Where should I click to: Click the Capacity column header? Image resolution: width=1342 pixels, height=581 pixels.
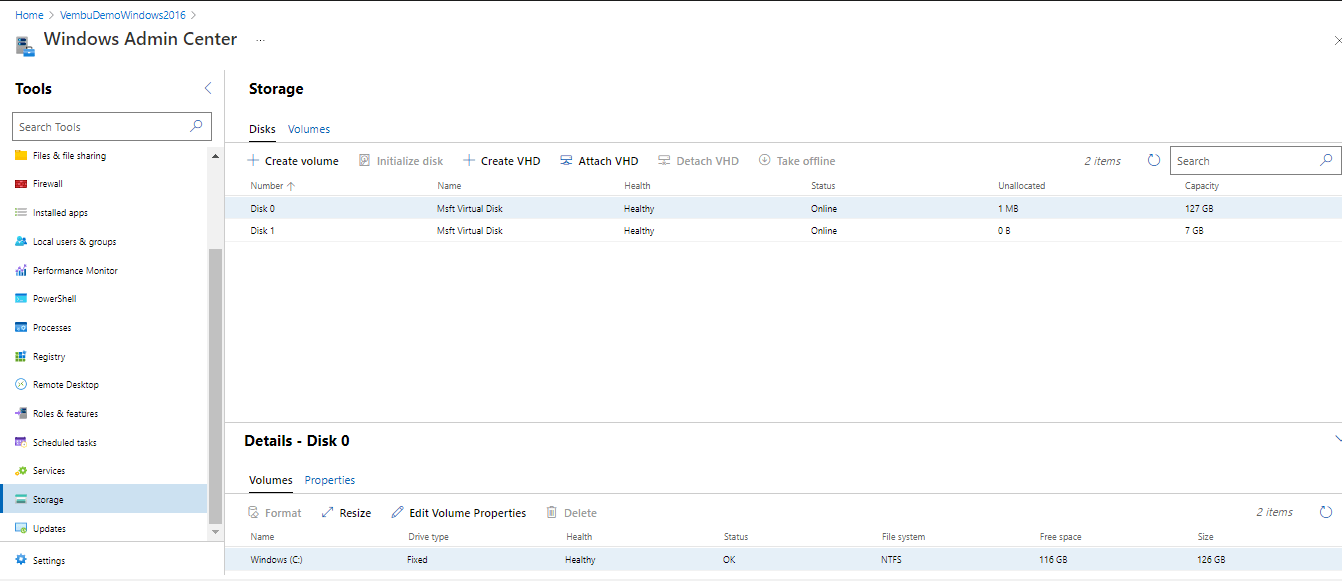[x=1202, y=186]
